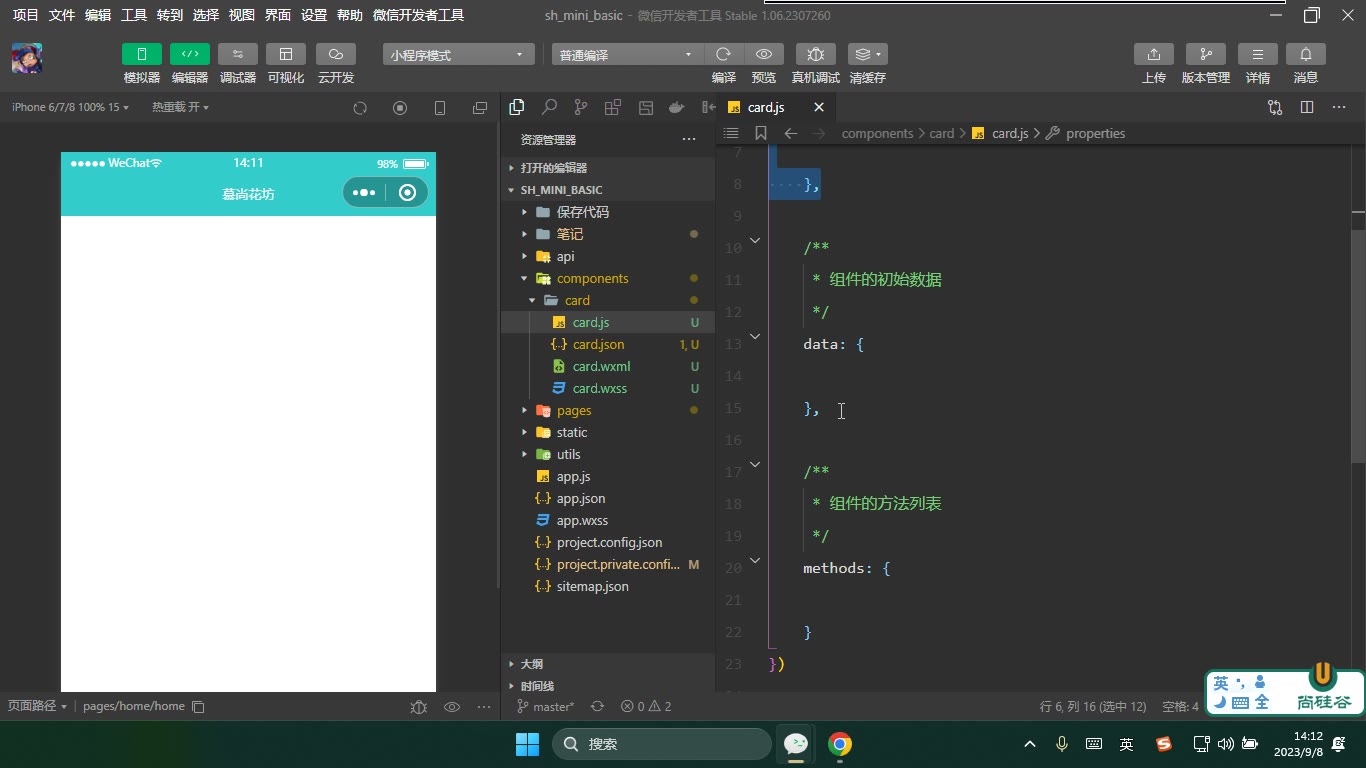Open source control icon in sidebar
The image size is (1366, 768).
581,107
